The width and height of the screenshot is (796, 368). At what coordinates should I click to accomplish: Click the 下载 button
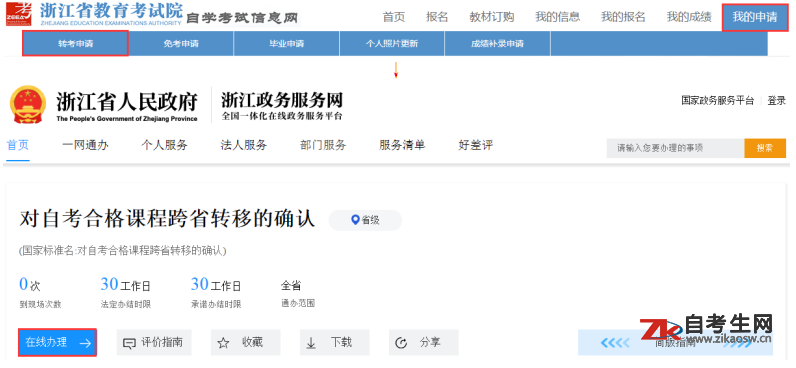click(335, 343)
